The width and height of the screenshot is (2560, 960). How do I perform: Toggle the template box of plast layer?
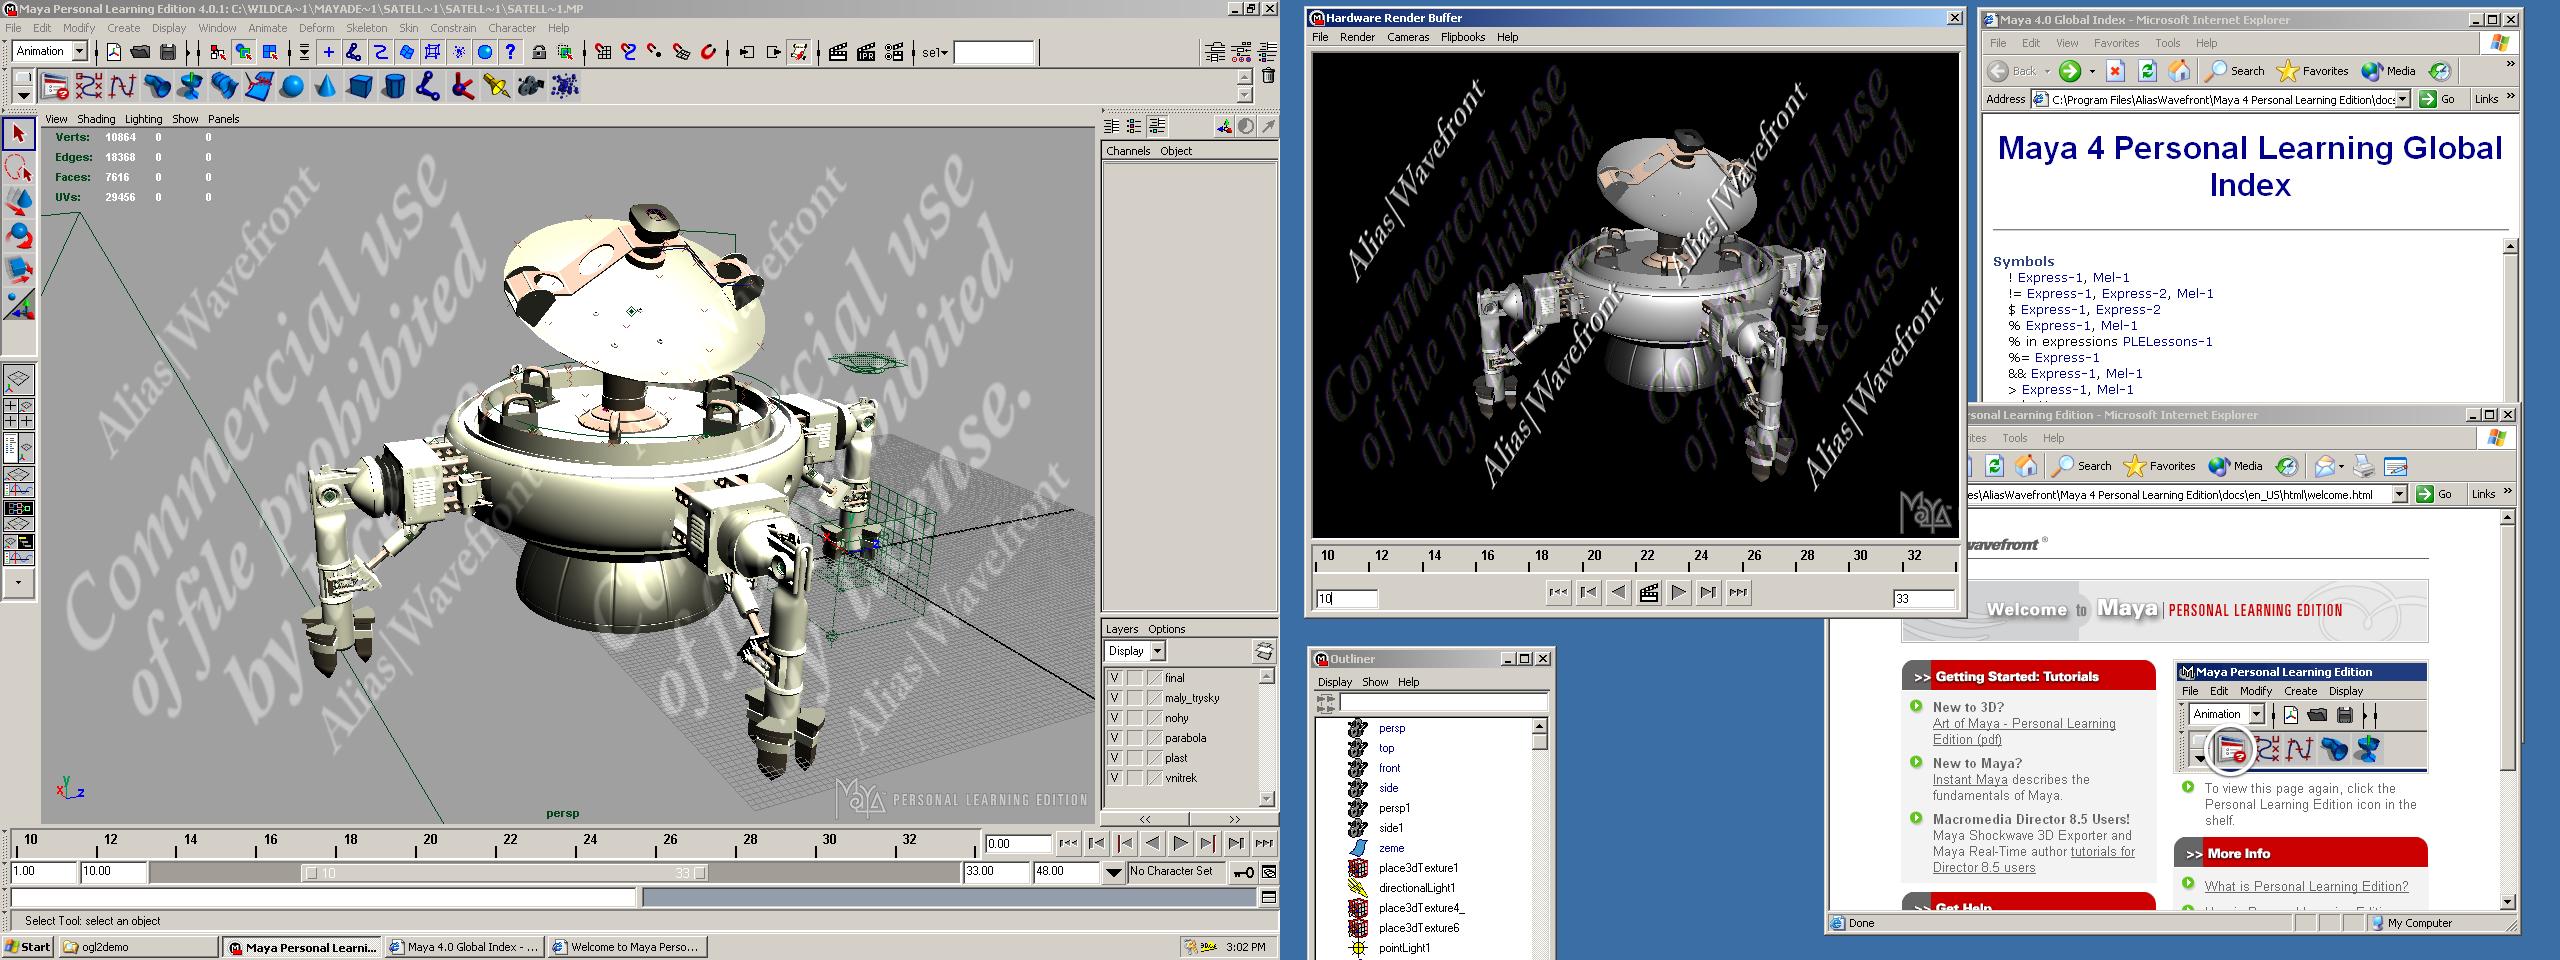[1135, 758]
